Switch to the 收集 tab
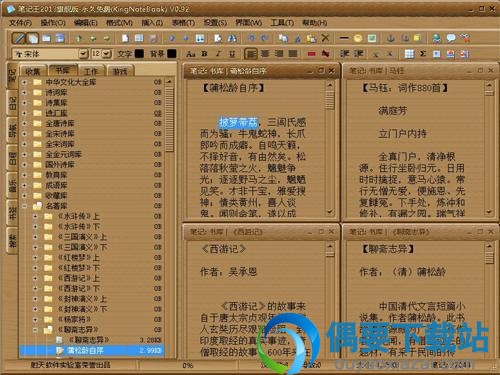Screen dimensions: 500x375 coord(33,71)
